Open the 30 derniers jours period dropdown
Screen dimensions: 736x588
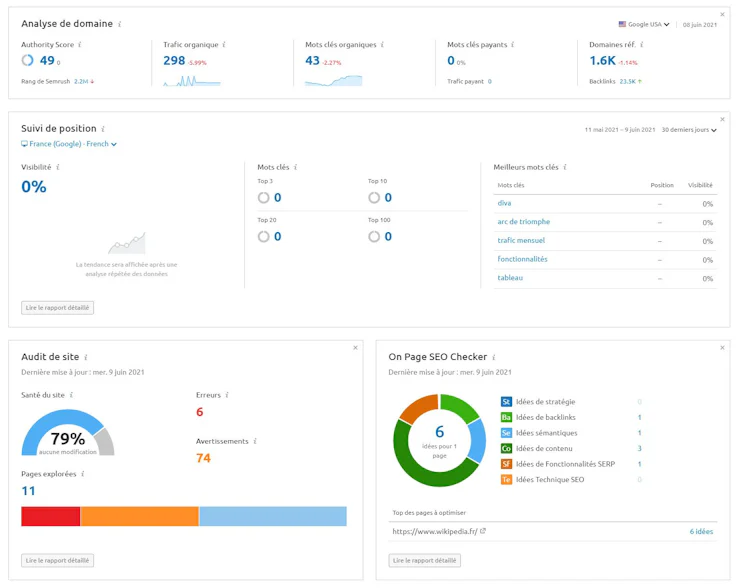pos(689,130)
